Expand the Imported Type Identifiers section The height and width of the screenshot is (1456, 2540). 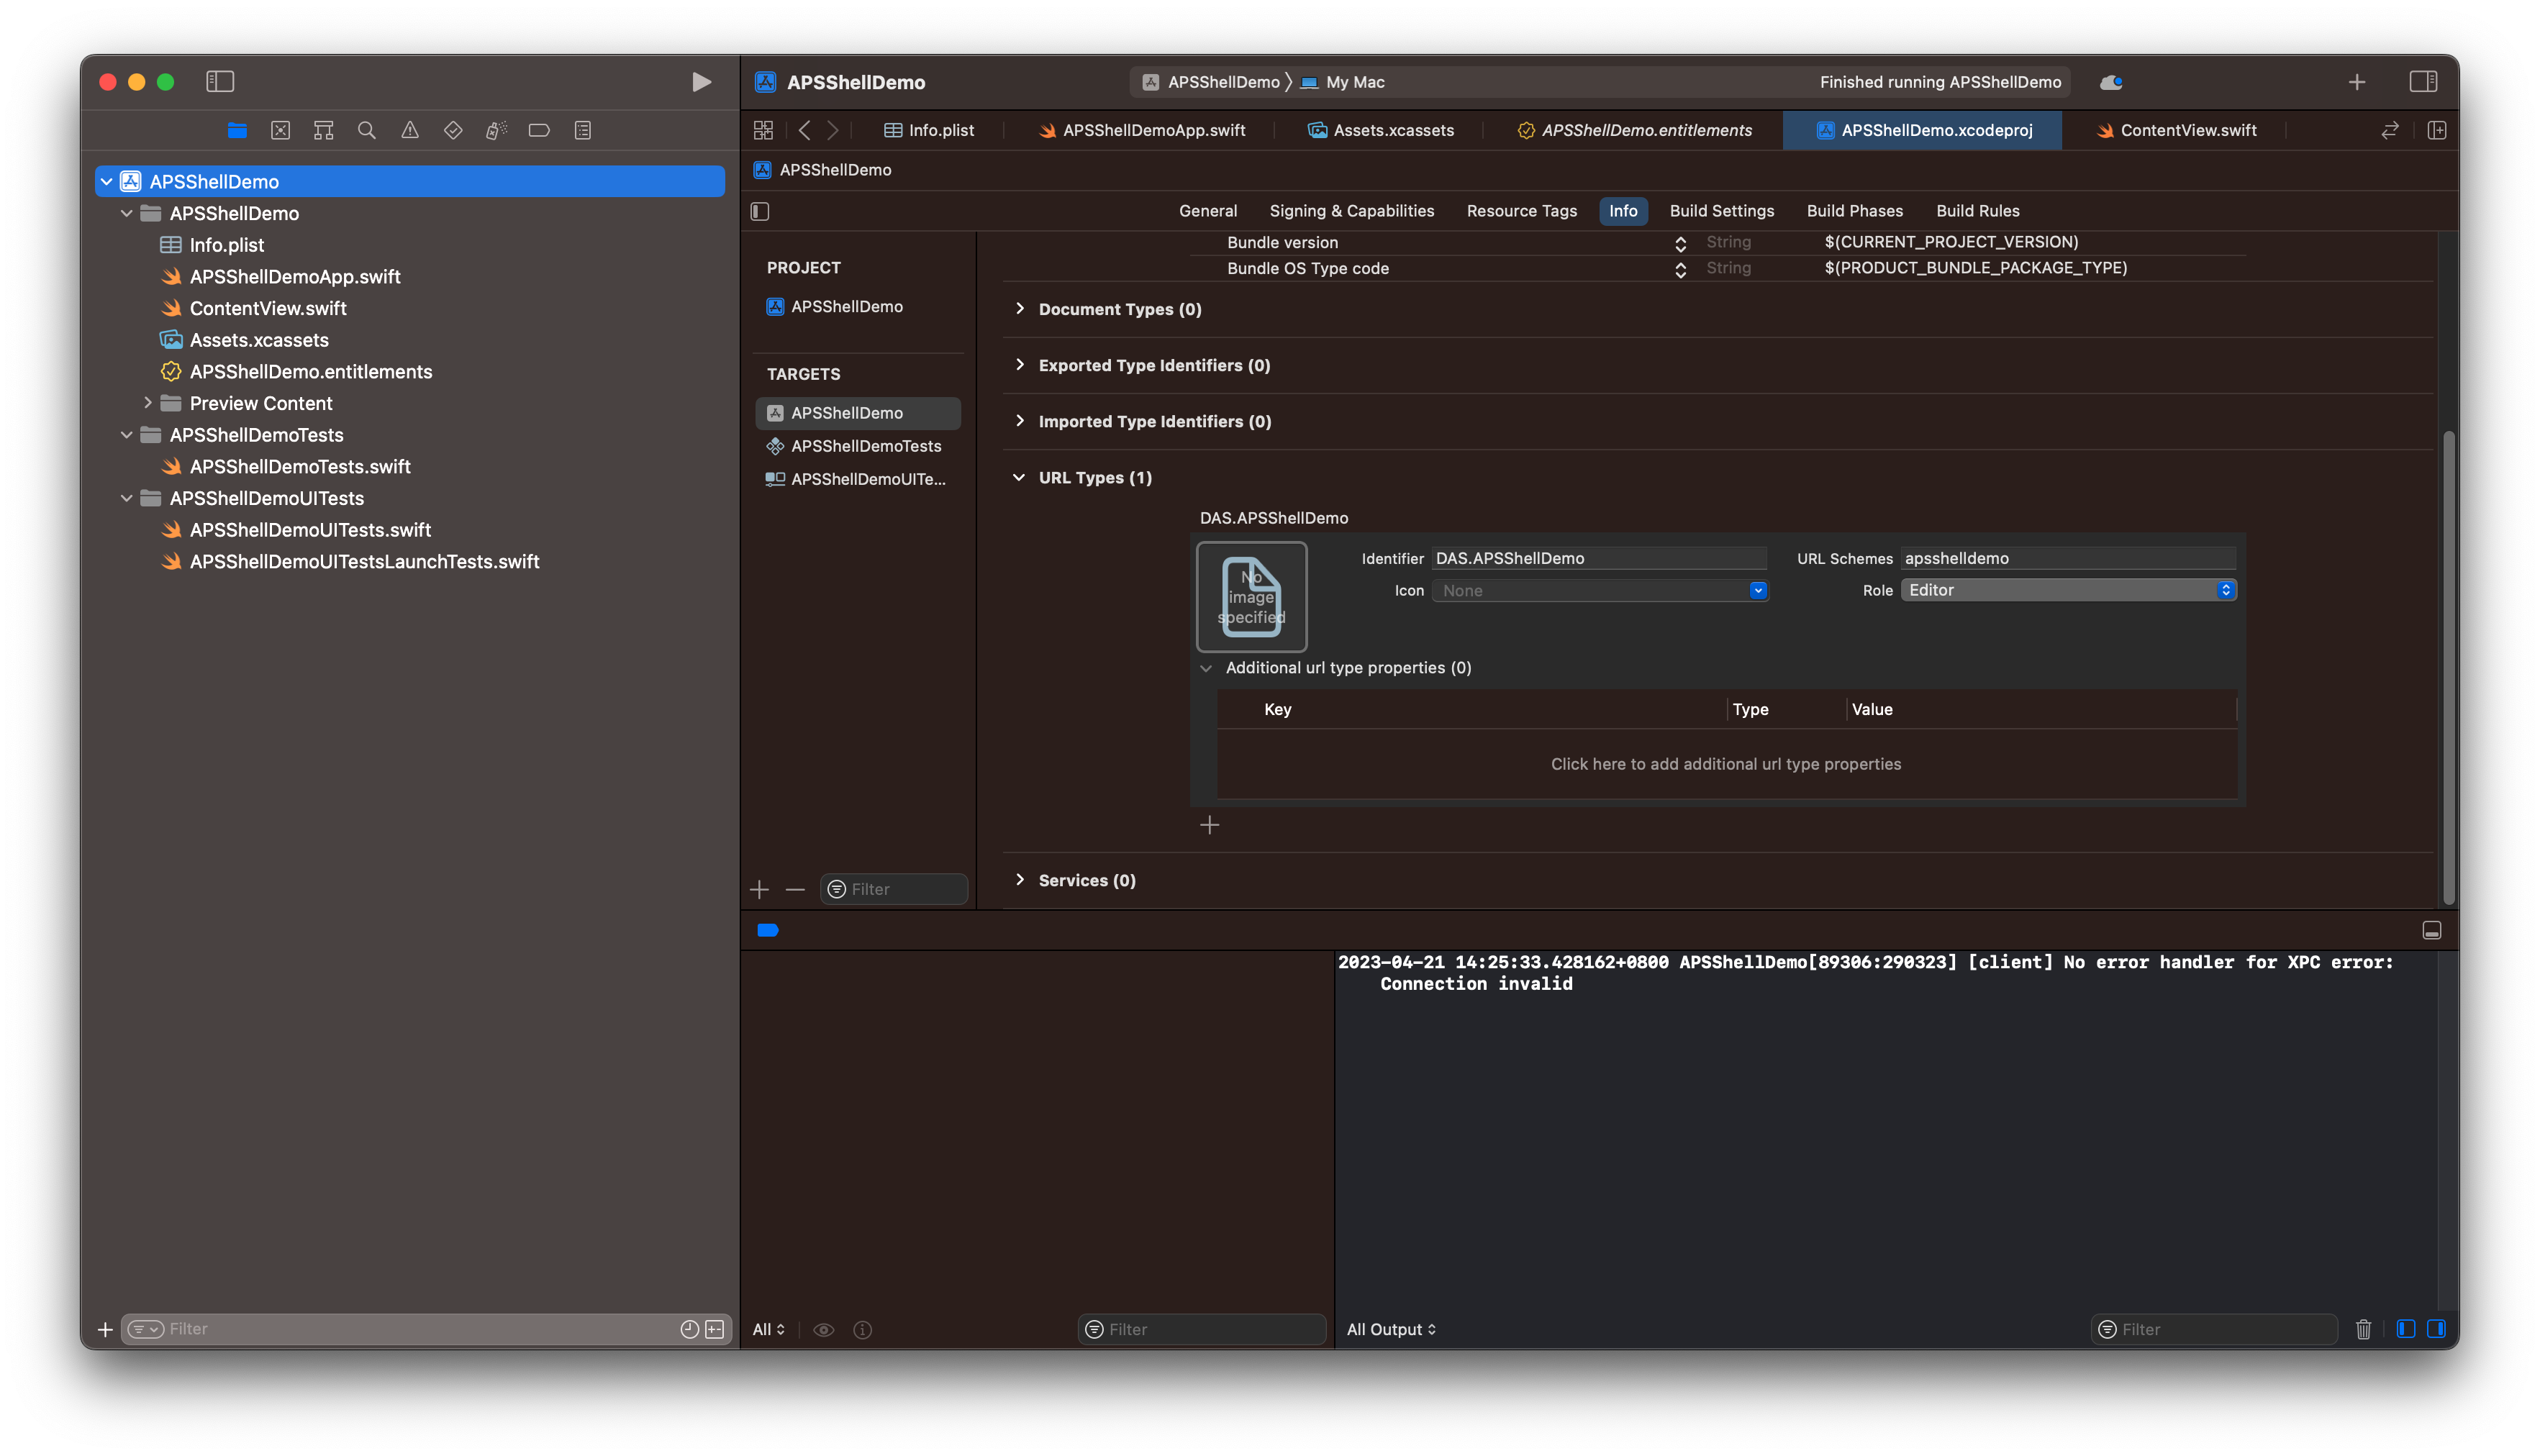tap(1019, 421)
